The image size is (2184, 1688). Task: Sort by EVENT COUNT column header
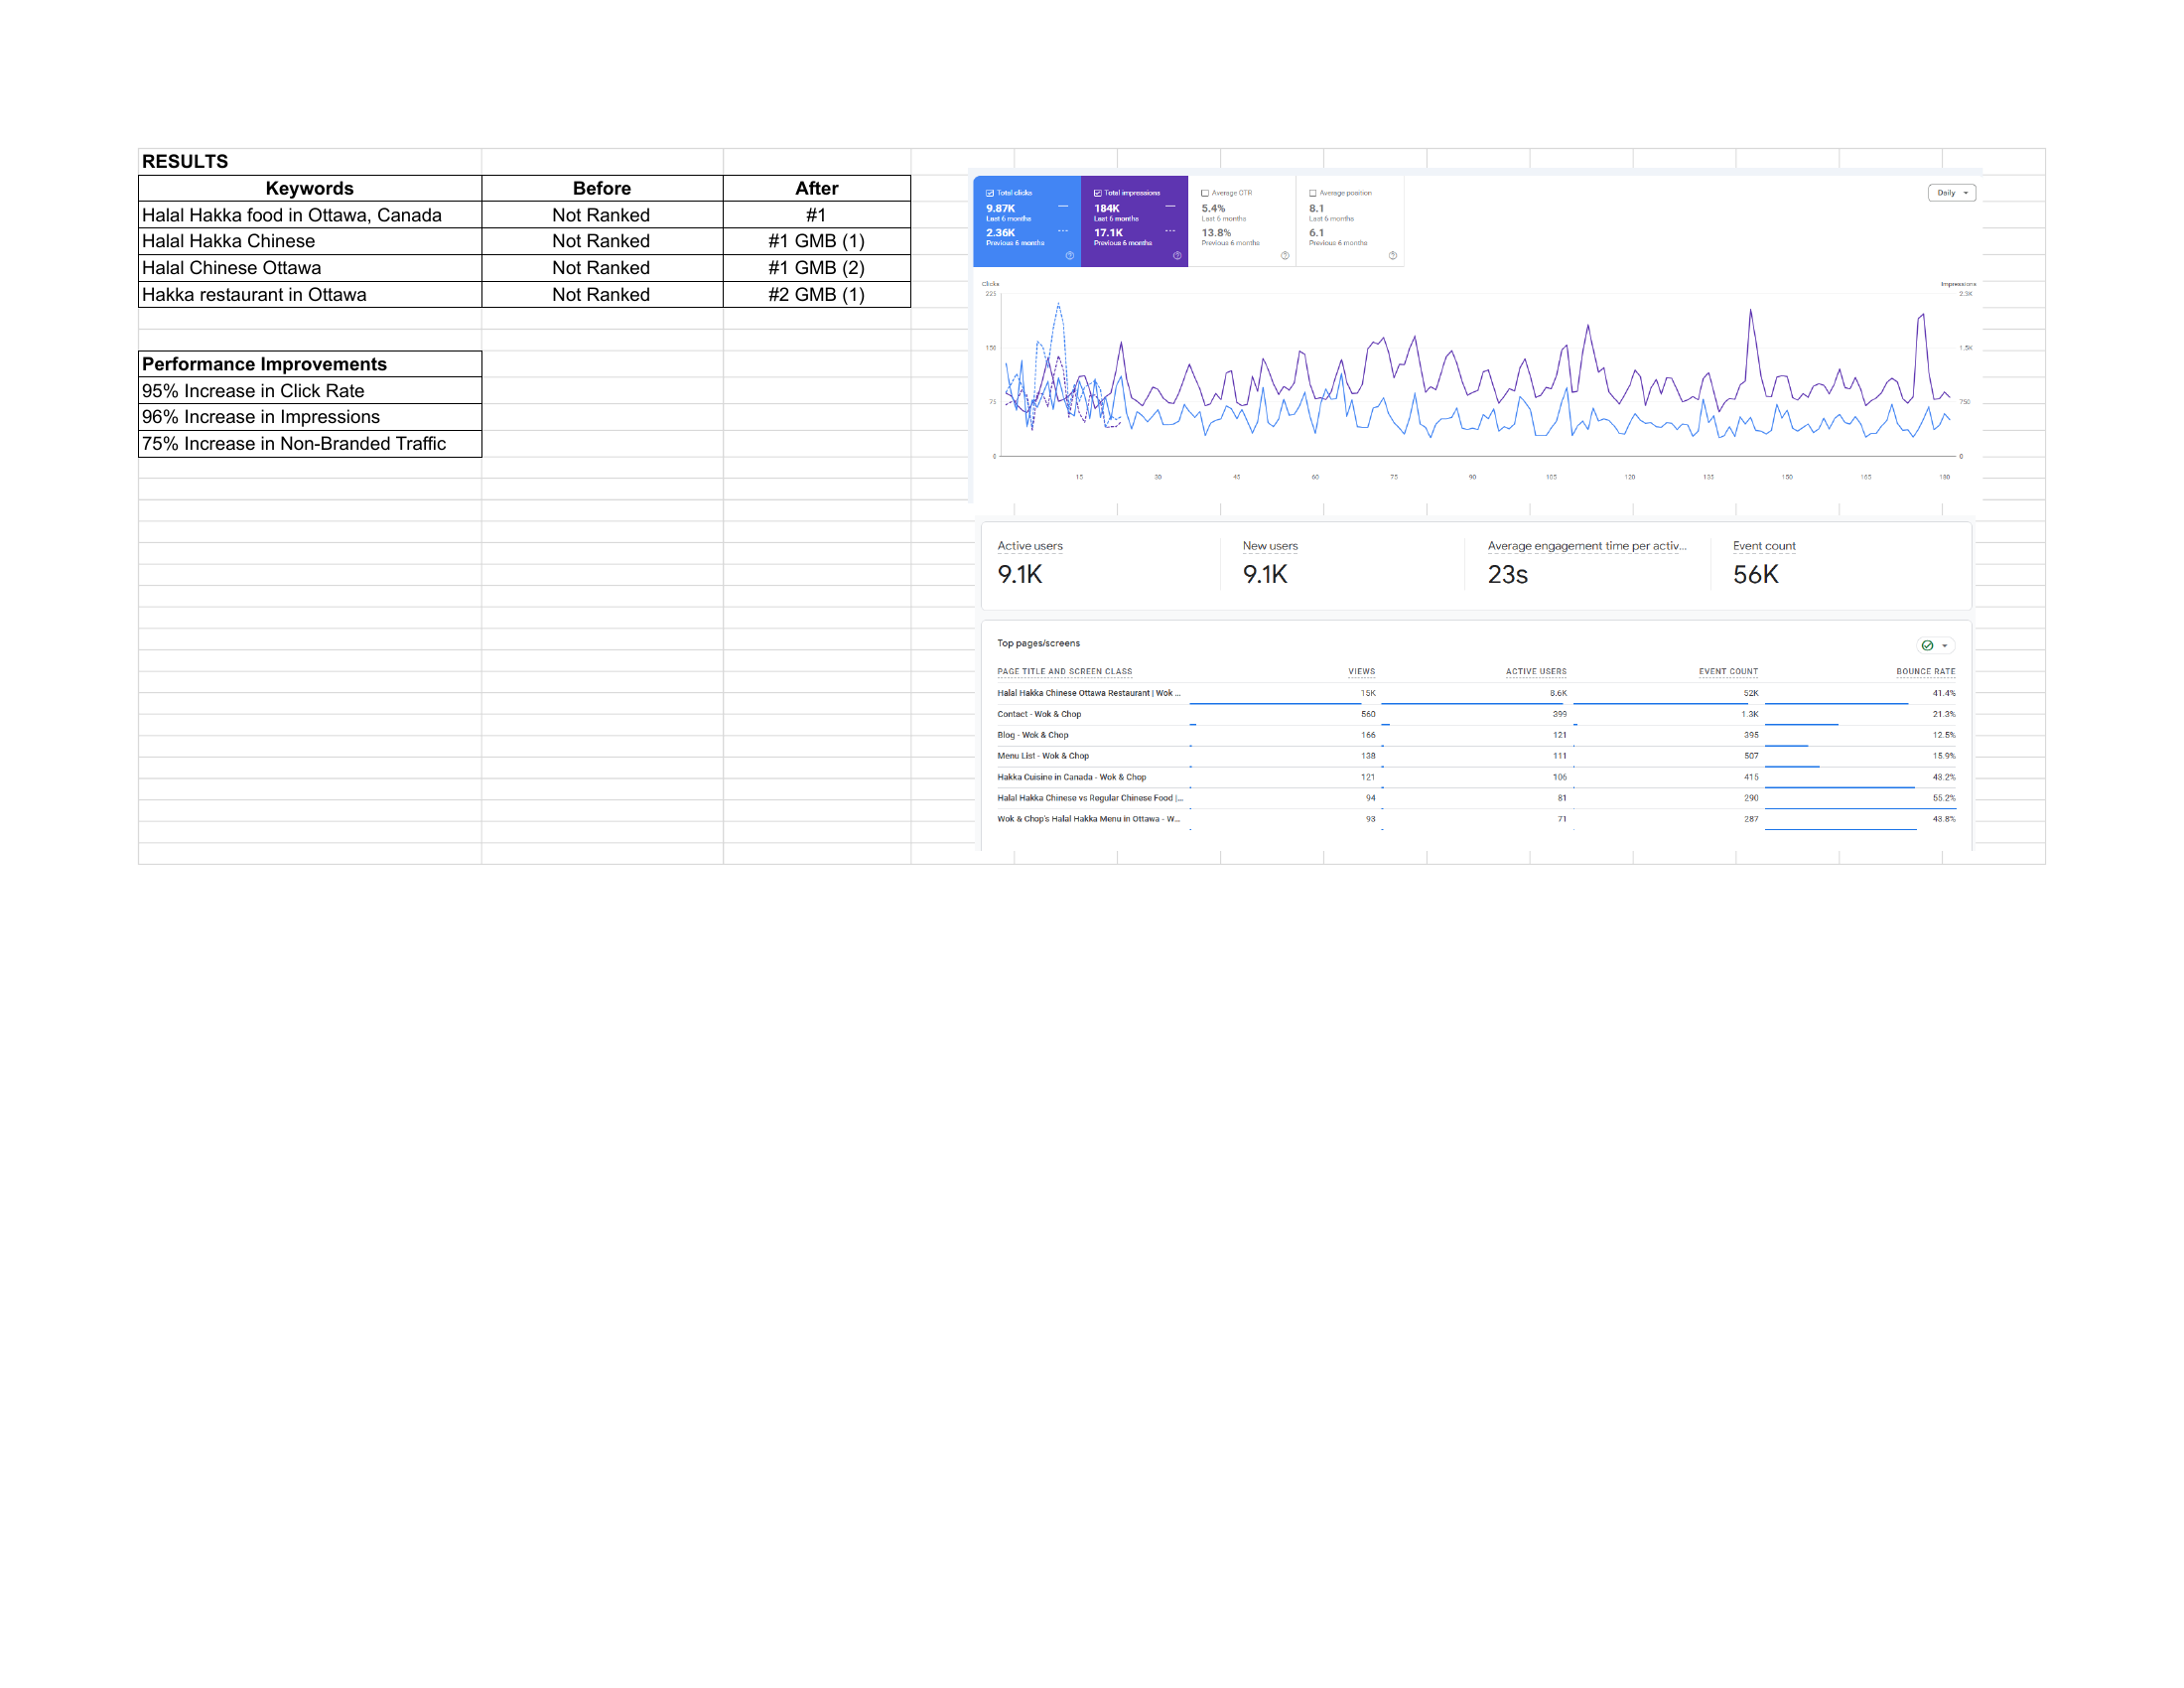pyautogui.click(x=1728, y=672)
